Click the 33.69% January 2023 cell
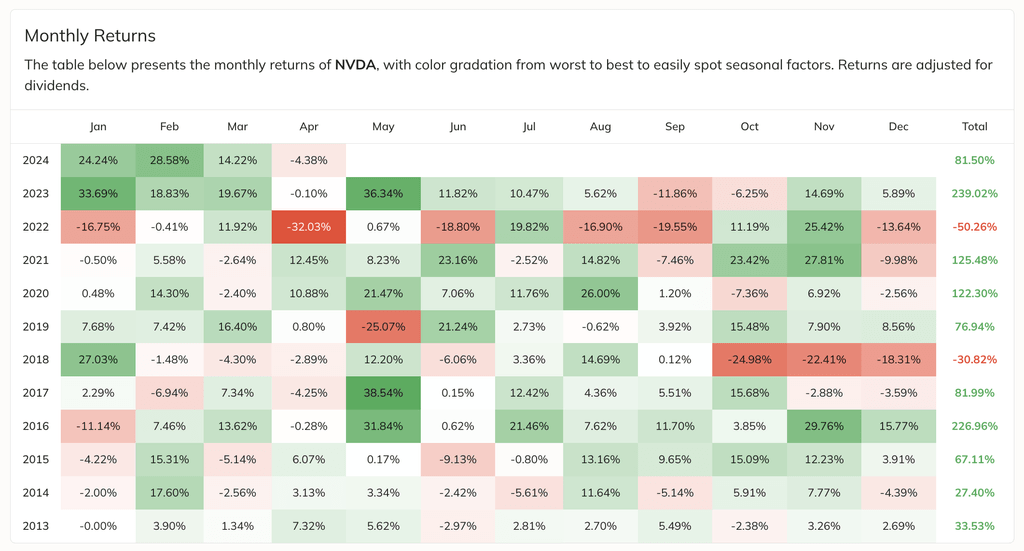 click(98, 193)
